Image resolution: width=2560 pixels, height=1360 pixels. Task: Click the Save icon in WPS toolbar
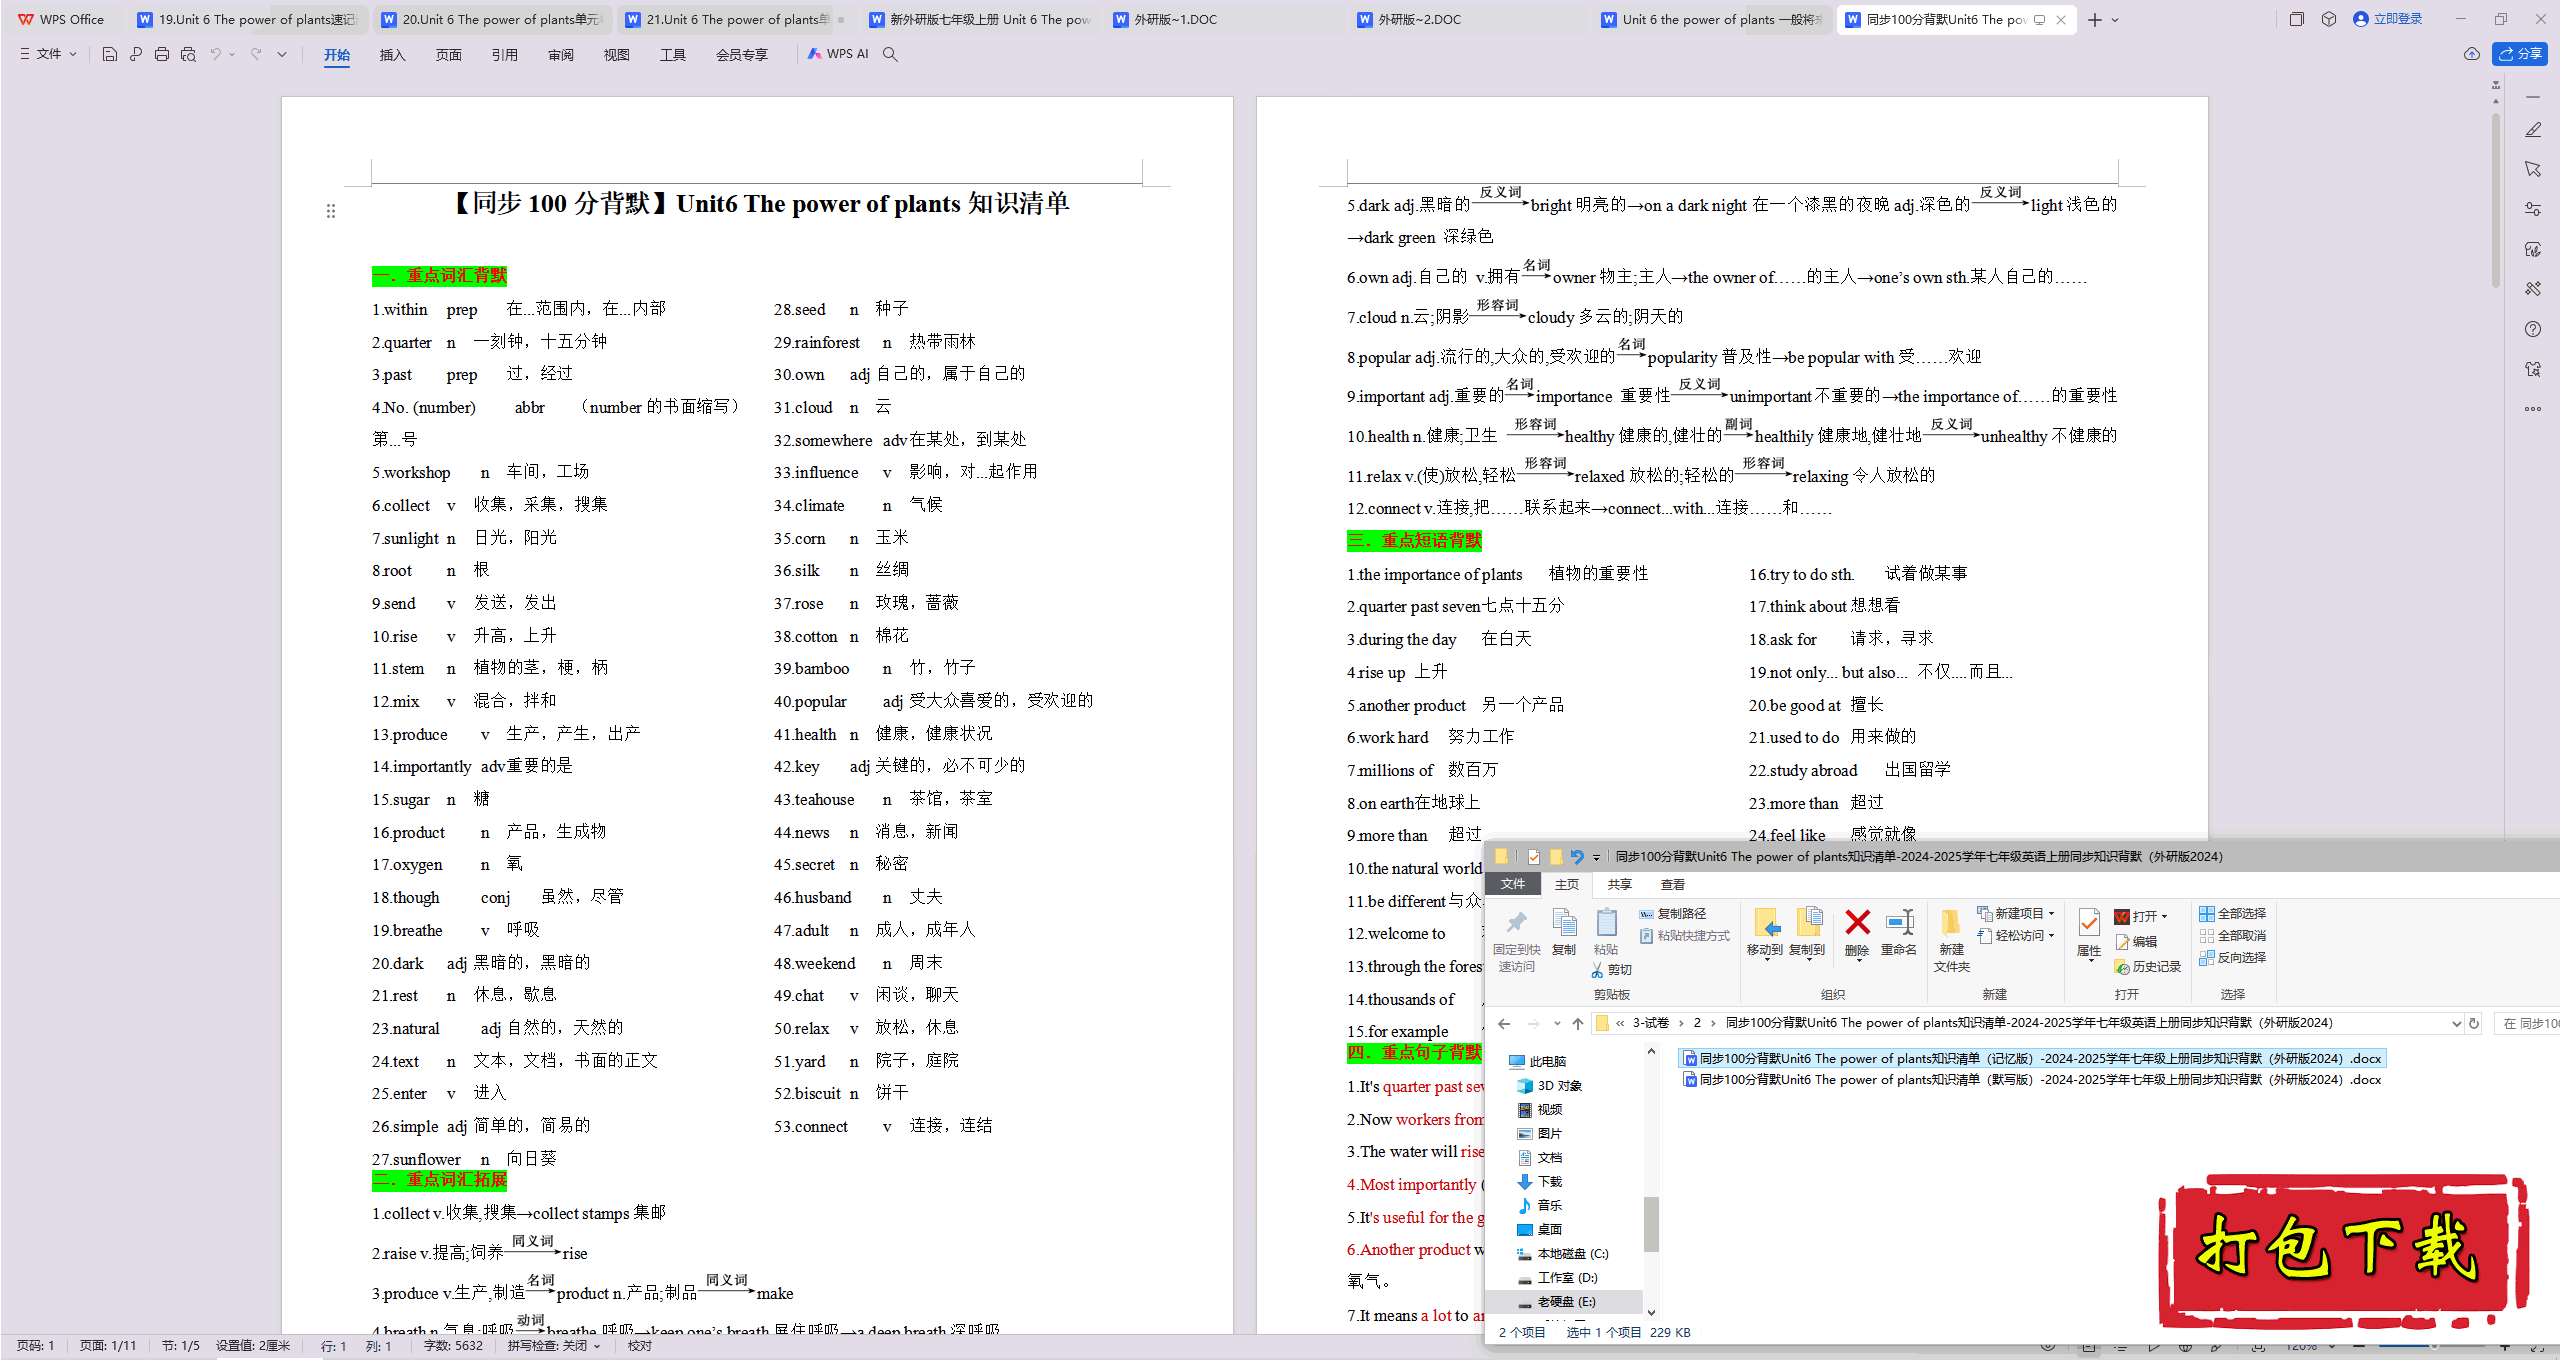tap(110, 54)
